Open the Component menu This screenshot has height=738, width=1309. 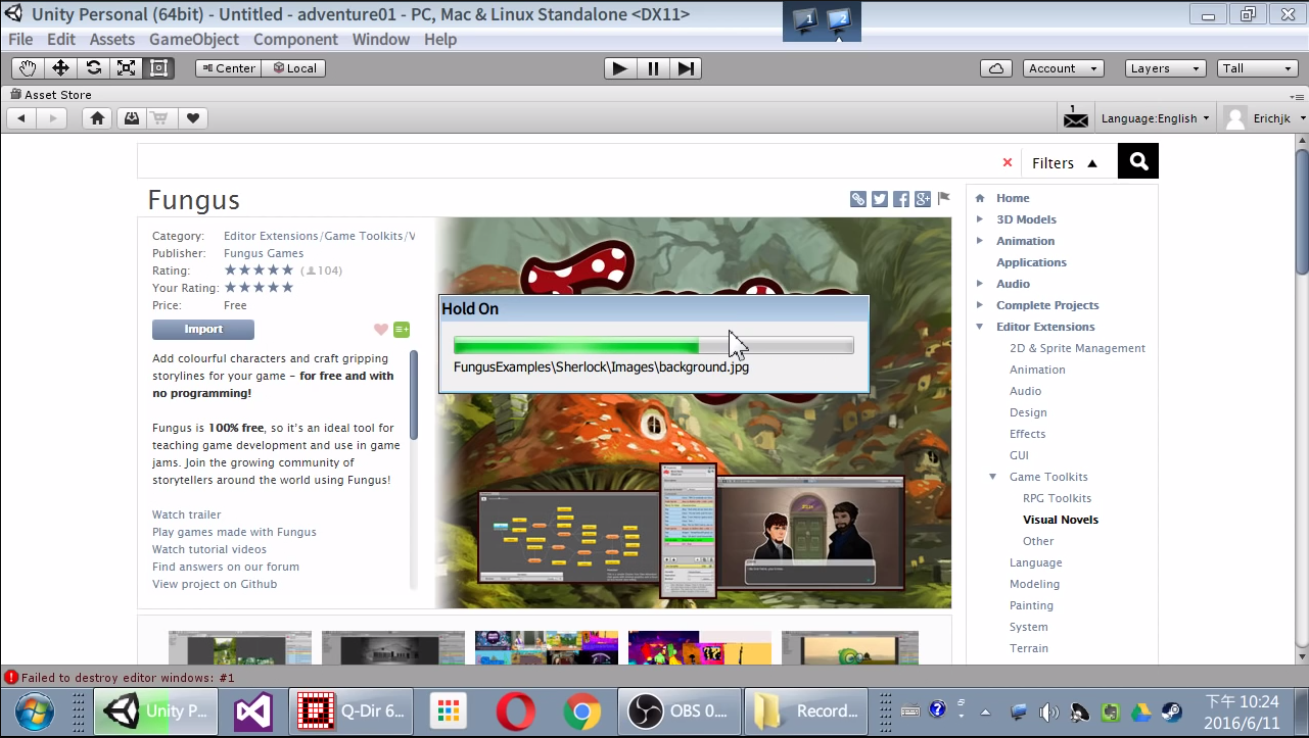pos(295,39)
